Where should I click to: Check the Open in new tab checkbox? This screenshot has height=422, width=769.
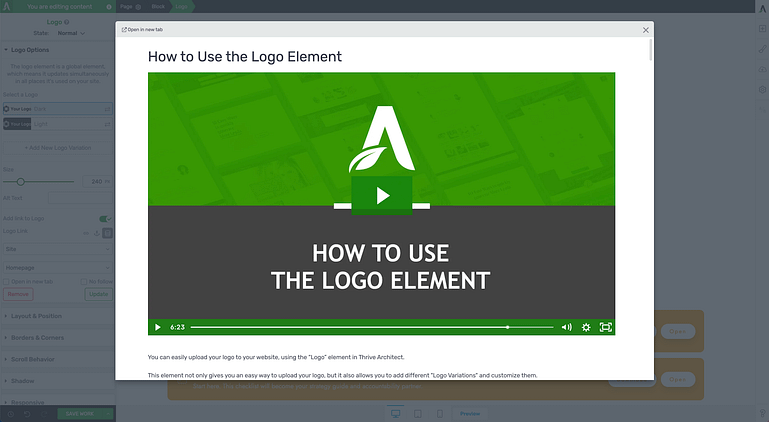point(9,282)
